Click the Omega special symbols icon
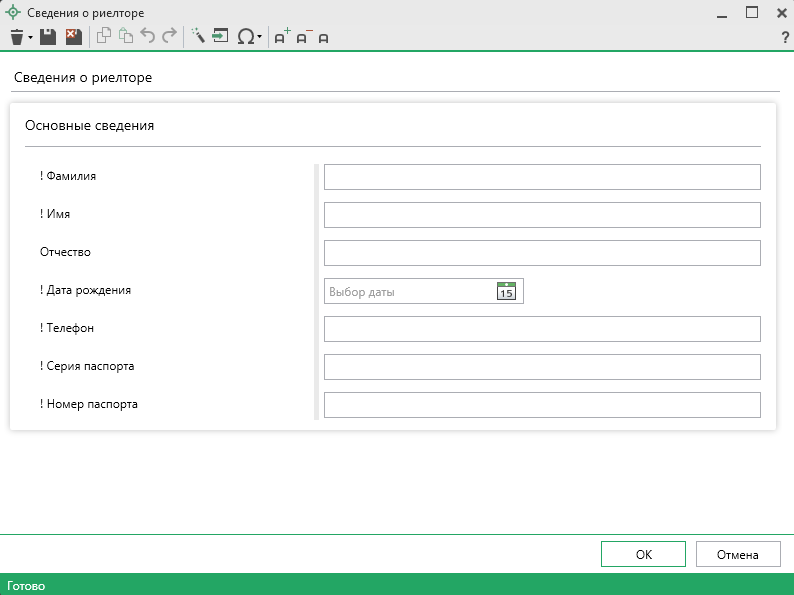 pos(245,37)
